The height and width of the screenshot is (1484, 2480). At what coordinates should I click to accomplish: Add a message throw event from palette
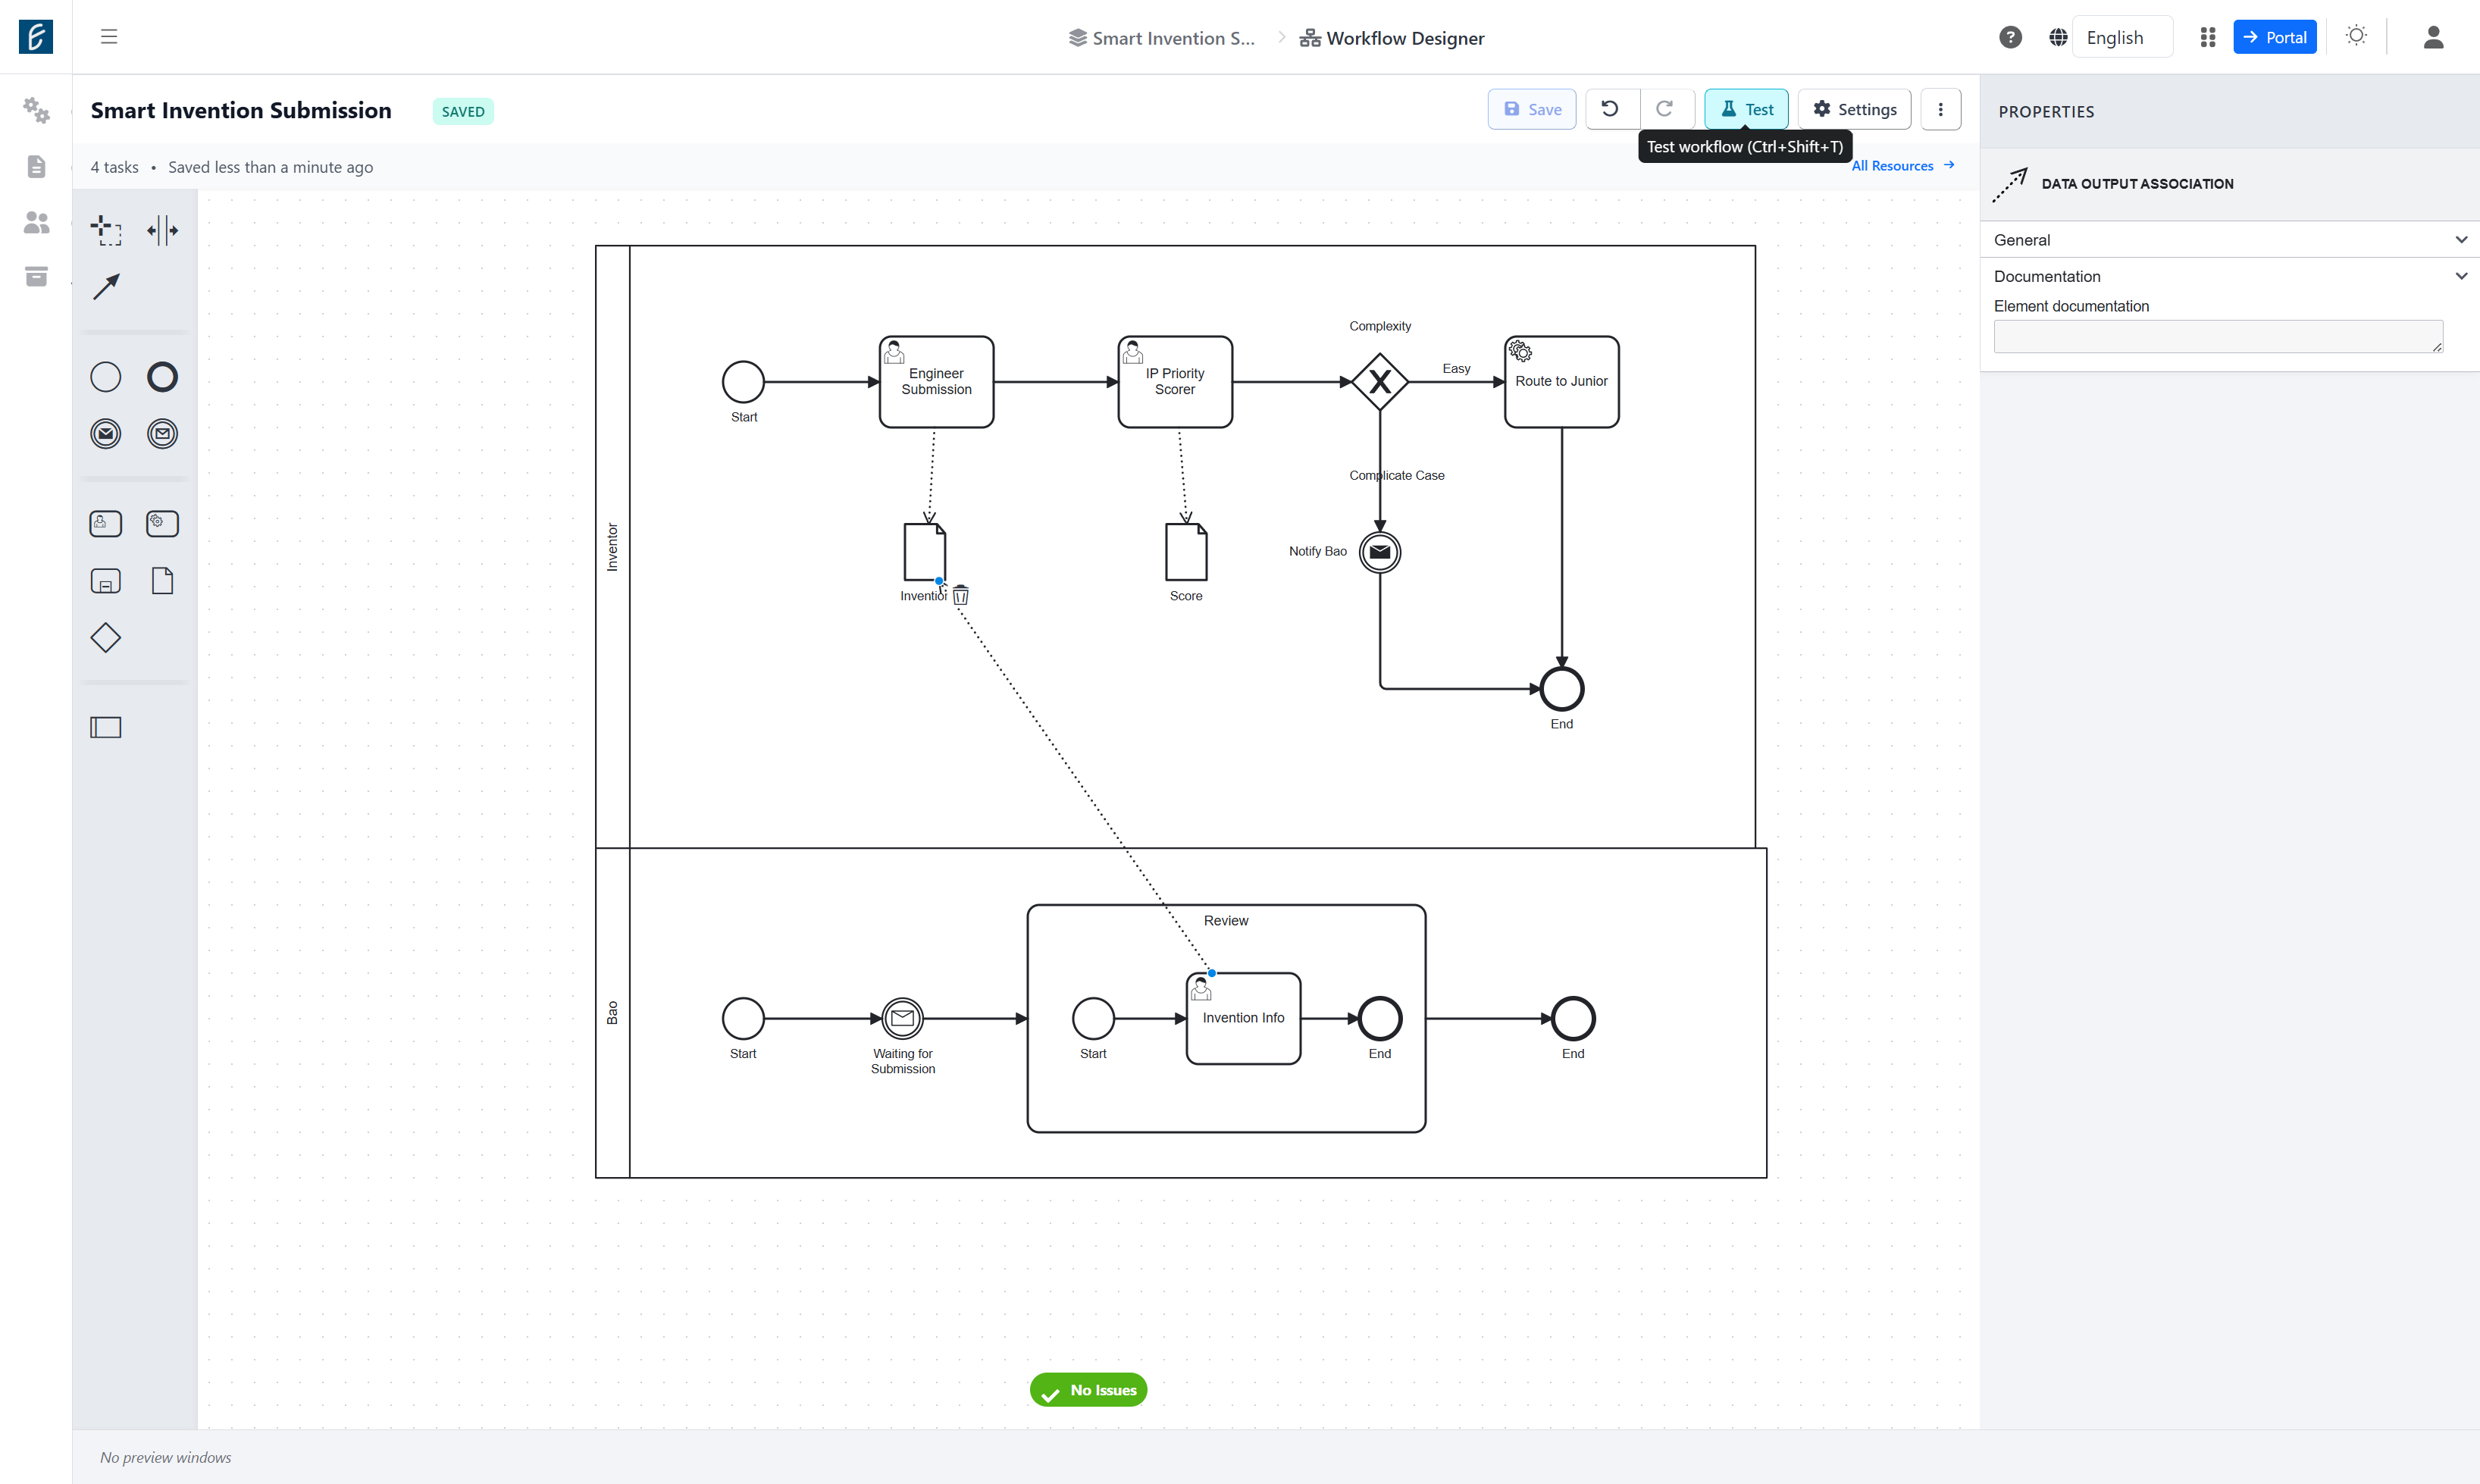(106, 434)
